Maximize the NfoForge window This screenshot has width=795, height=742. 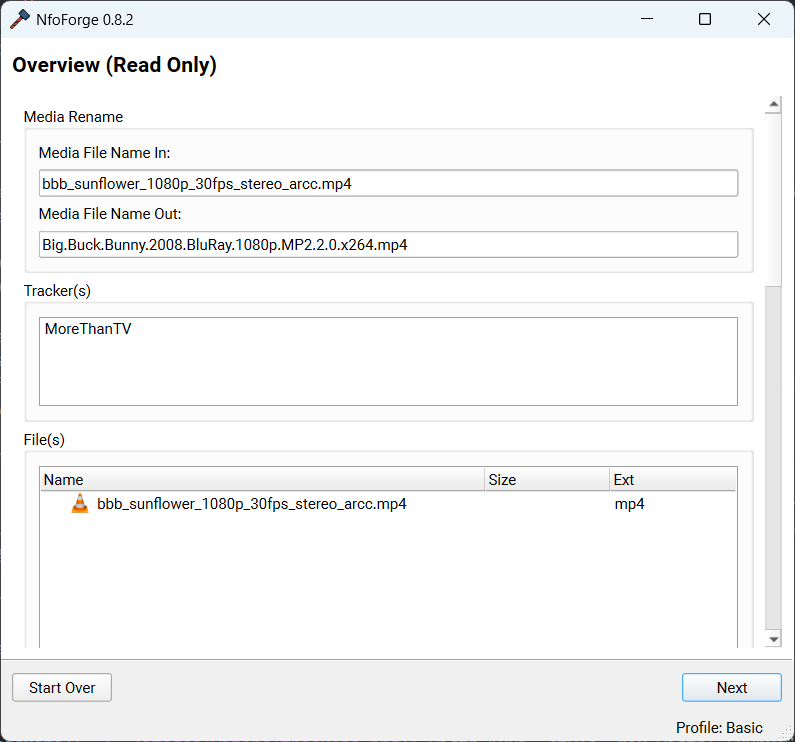[705, 19]
